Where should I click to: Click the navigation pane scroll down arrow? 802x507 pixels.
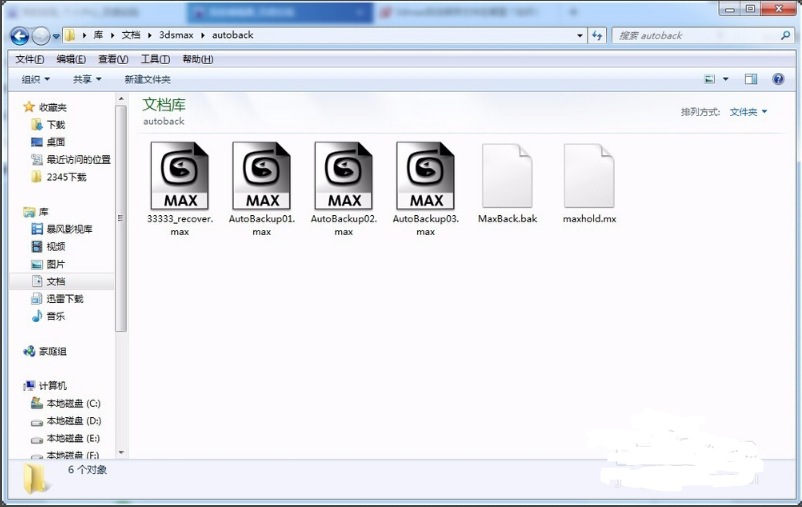(121, 452)
